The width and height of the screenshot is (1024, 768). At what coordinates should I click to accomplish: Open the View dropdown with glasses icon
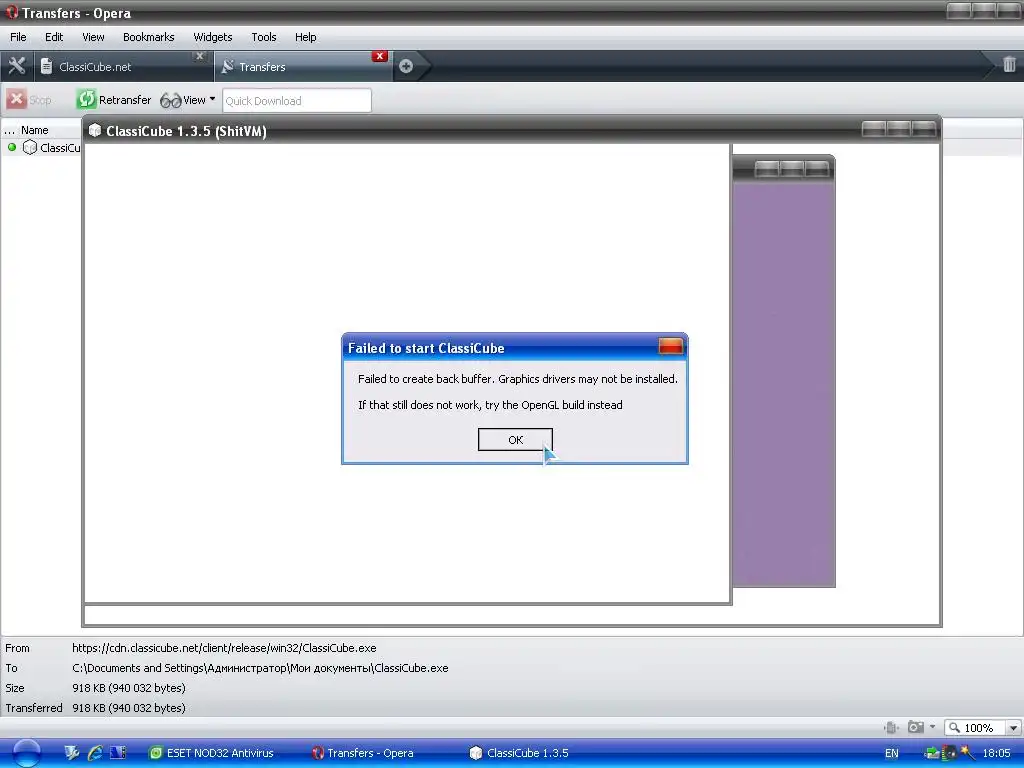tap(187, 100)
